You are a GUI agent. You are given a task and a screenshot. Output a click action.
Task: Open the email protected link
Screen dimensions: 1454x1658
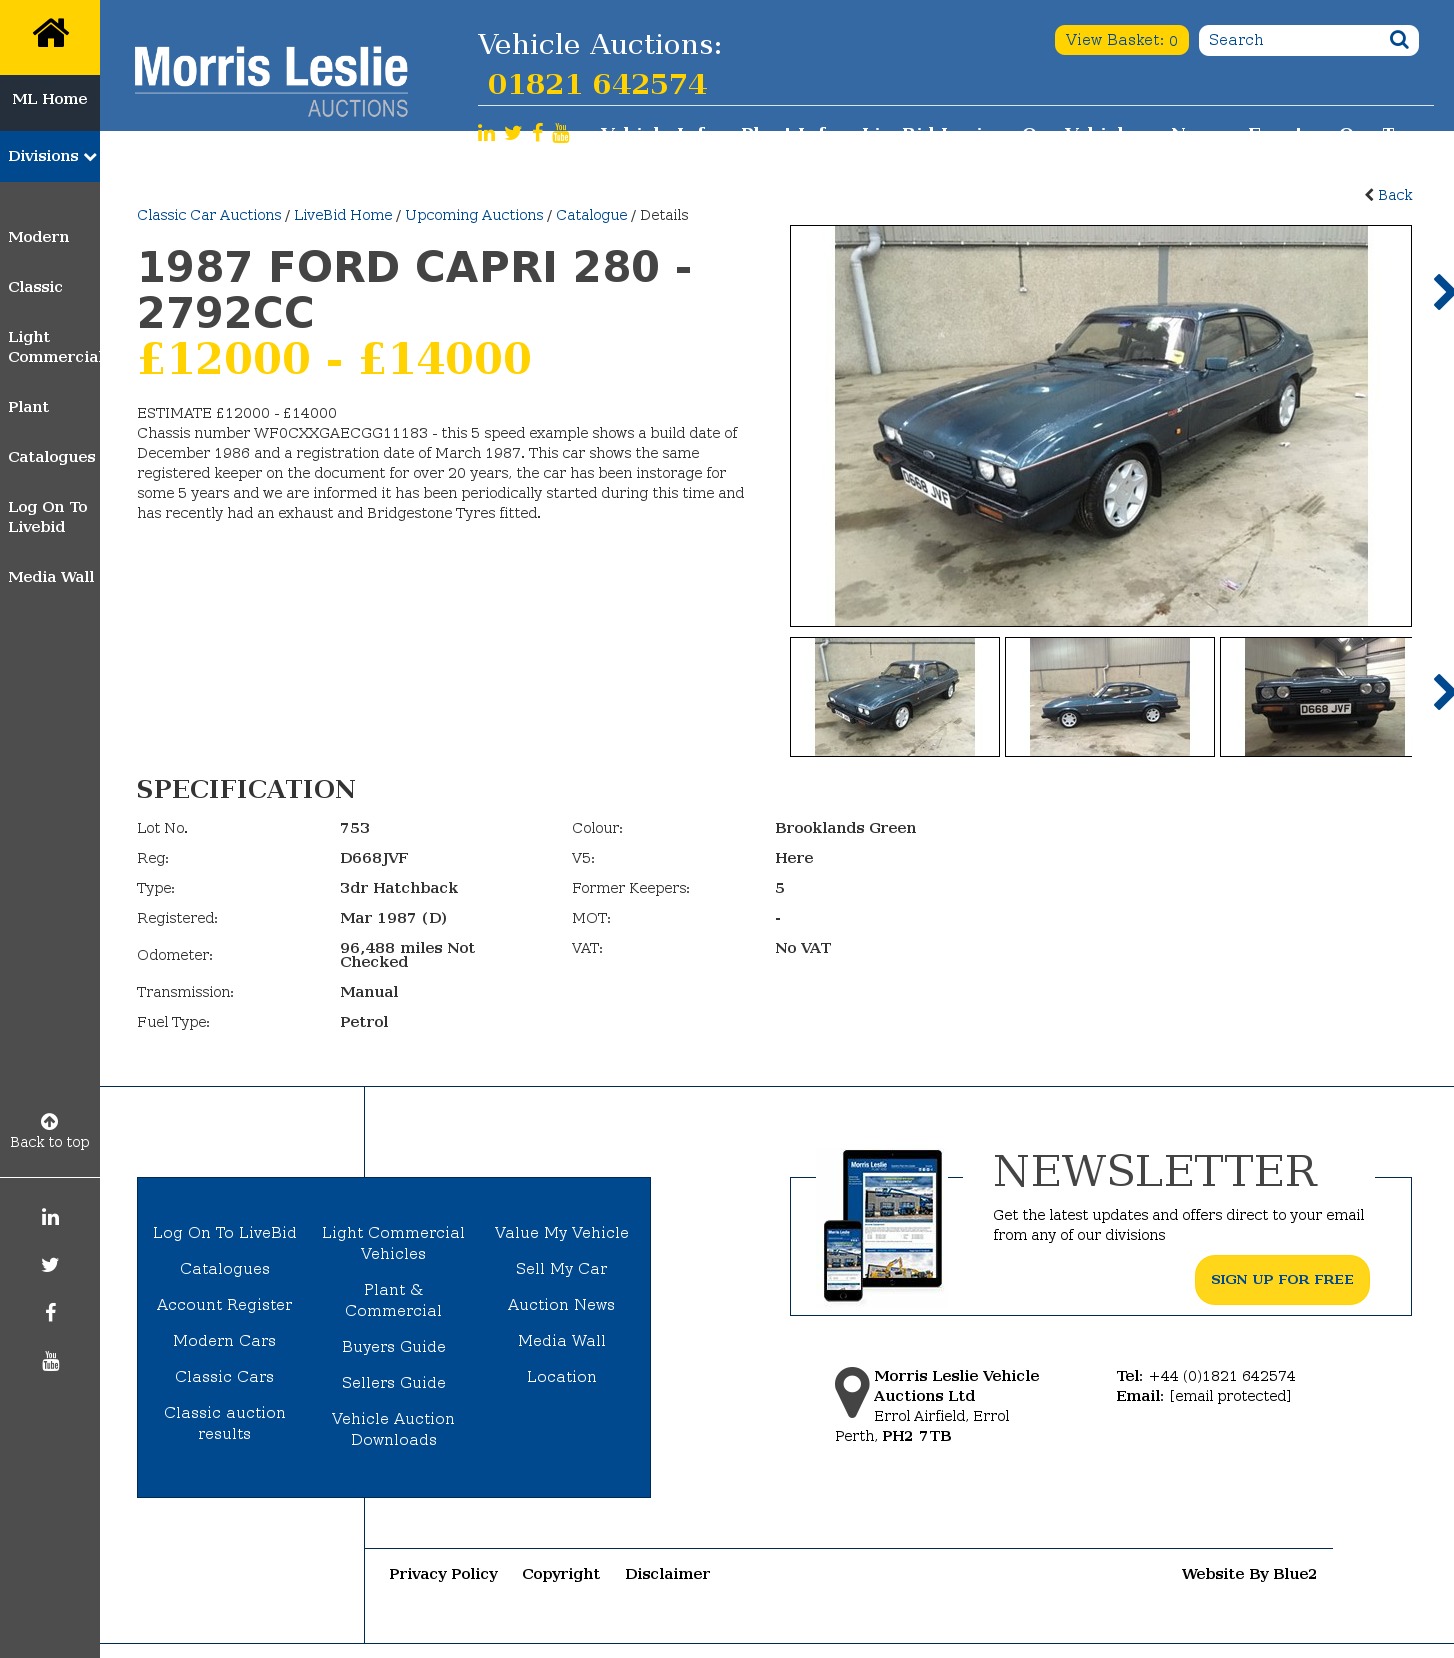tap(1230, 1396)
